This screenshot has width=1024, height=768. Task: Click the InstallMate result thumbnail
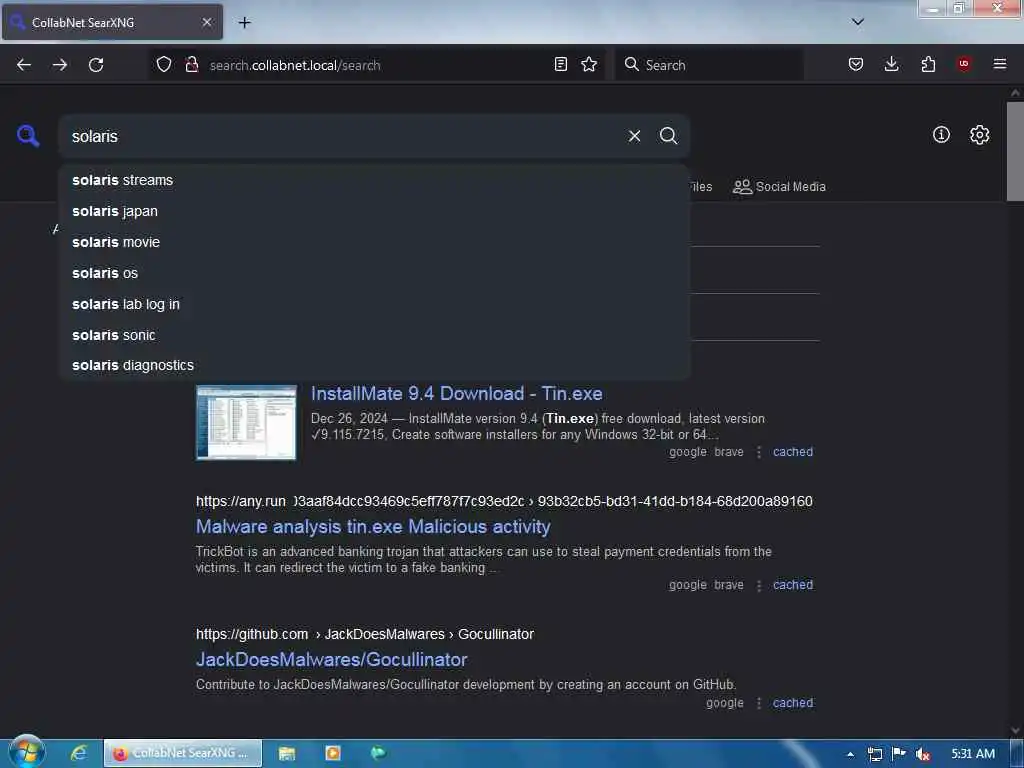click(x=246, y=423)
